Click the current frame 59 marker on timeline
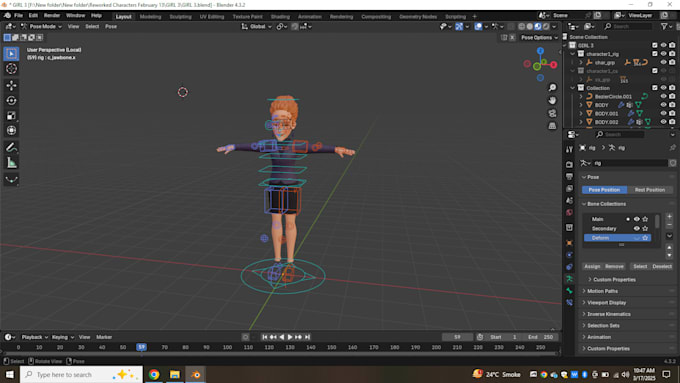 click(141, 347)
